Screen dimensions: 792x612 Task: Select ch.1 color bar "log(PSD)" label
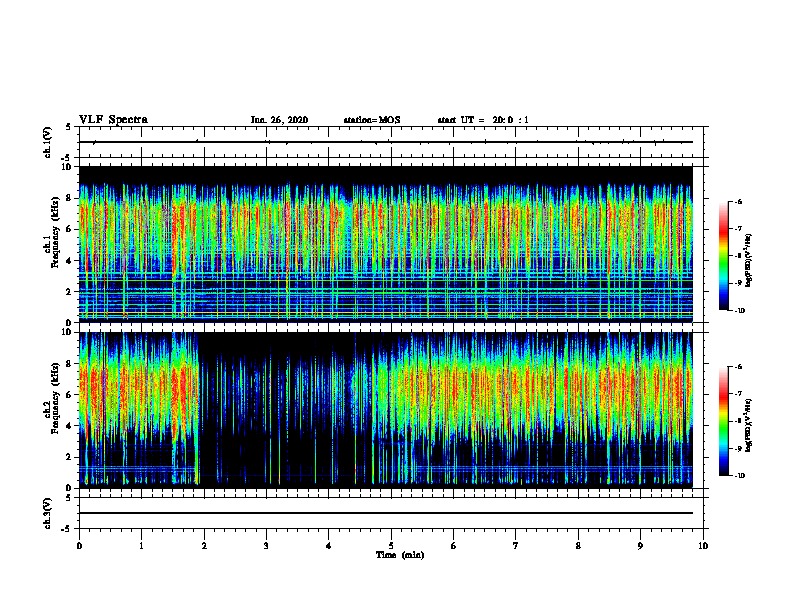tap(748, 261)
